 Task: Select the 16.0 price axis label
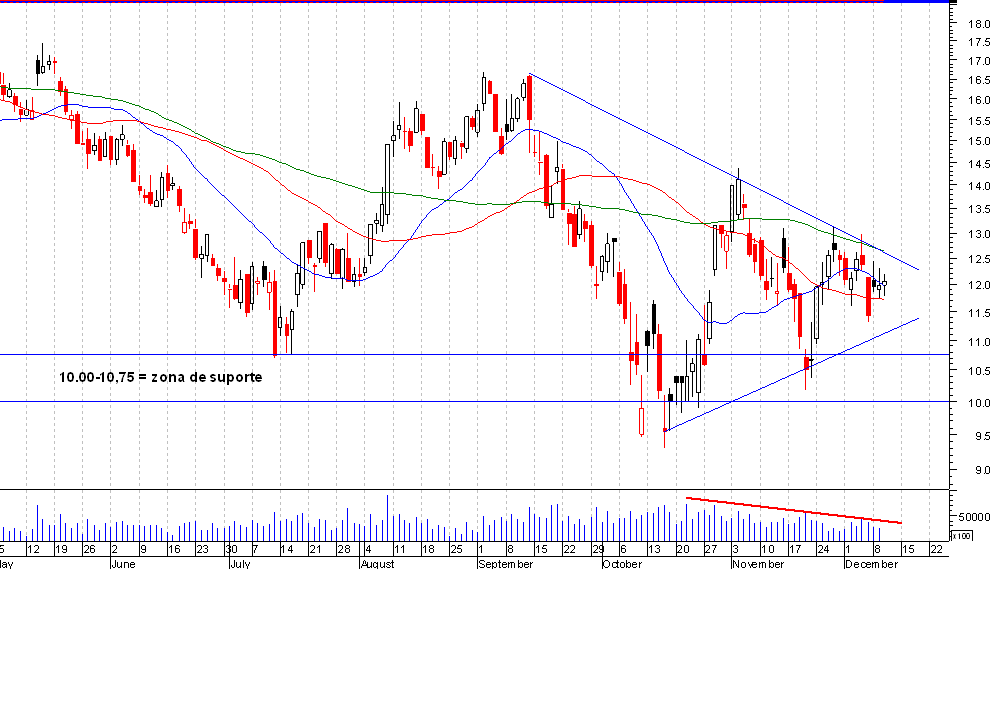pyautogui.click(x=979, y=100)
